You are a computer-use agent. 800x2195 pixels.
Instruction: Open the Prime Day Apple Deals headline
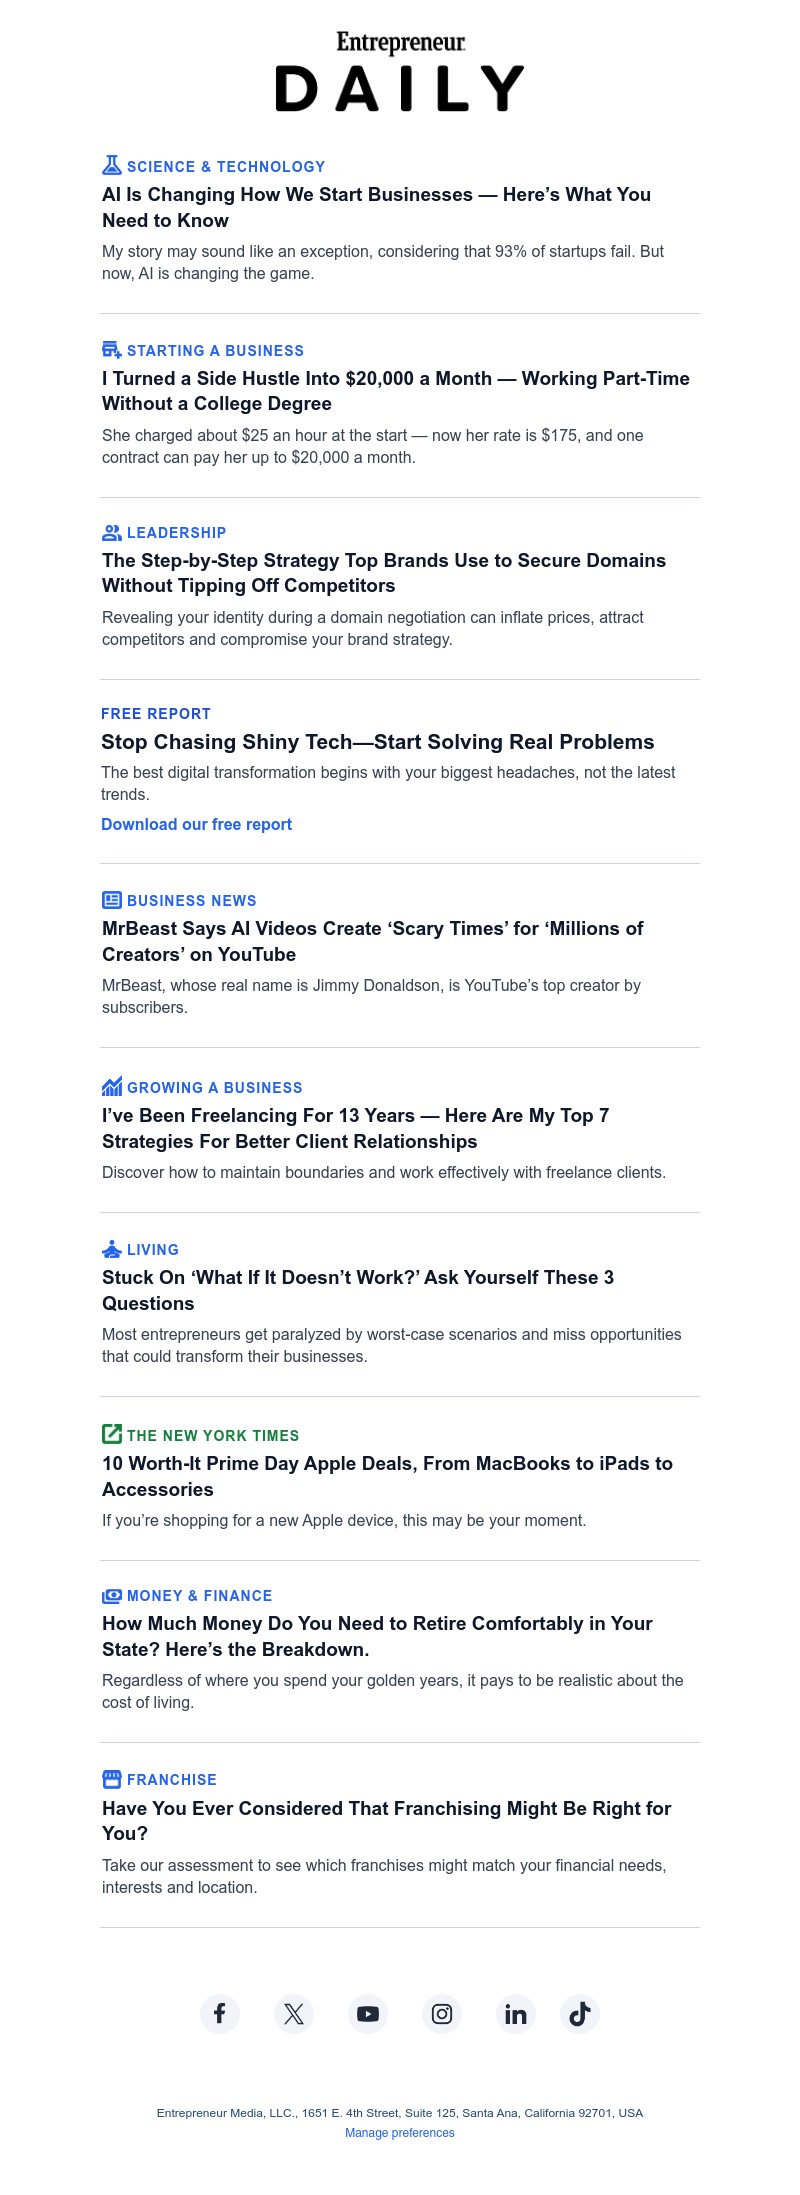coord(387,1476)
